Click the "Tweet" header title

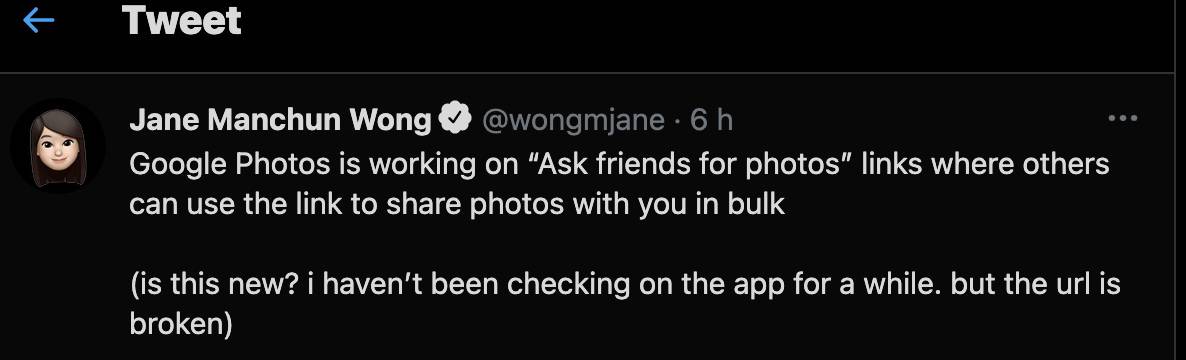click(182, 20)
